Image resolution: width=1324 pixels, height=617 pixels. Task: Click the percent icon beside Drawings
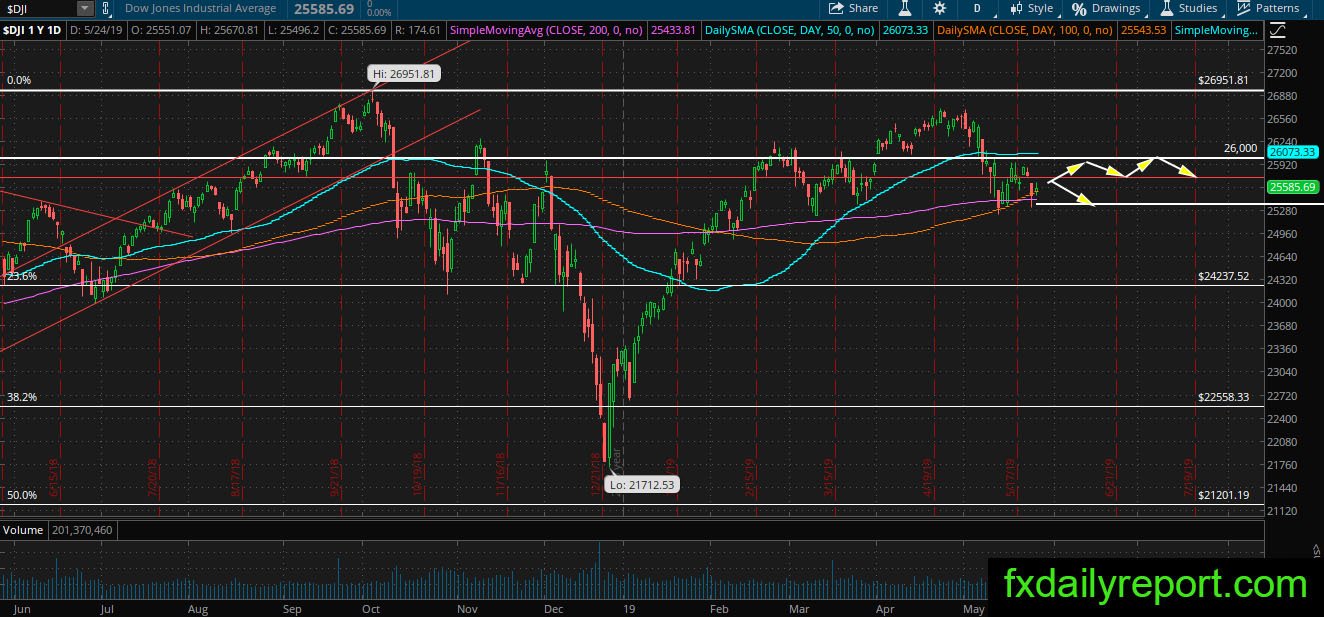pos(1080,8)
